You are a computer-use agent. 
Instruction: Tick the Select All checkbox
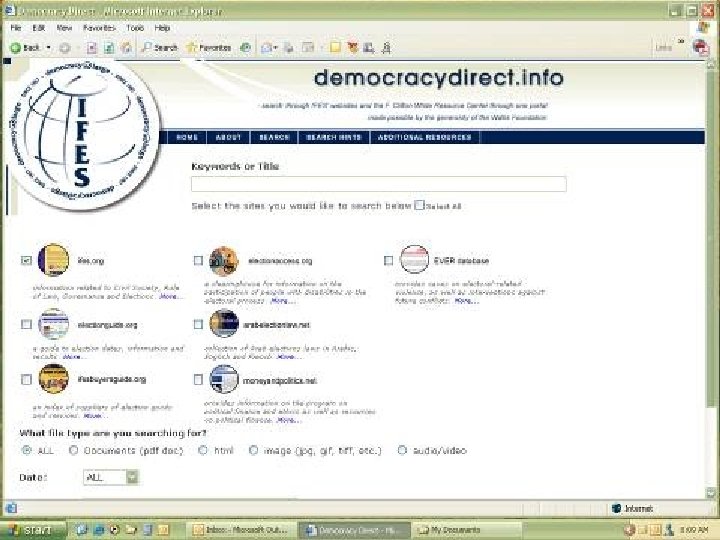coord(419,205)
